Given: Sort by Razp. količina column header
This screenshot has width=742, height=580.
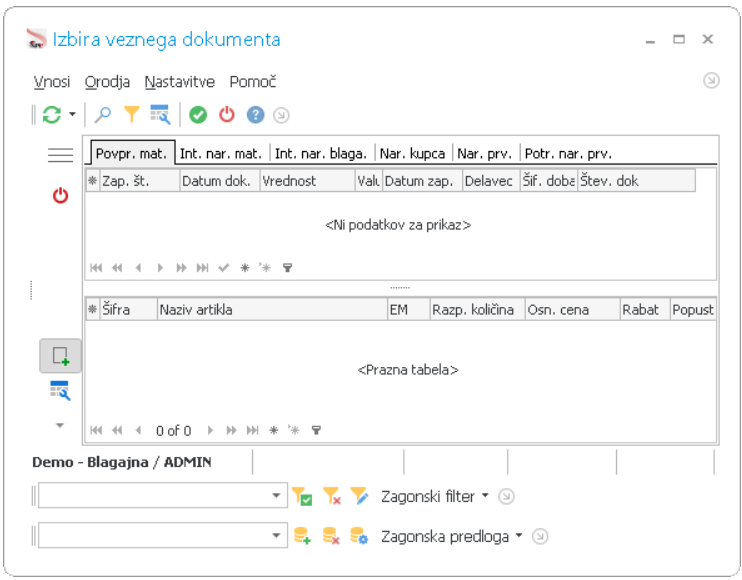Looking at the screenshot, I should click(x=477, y=309).
